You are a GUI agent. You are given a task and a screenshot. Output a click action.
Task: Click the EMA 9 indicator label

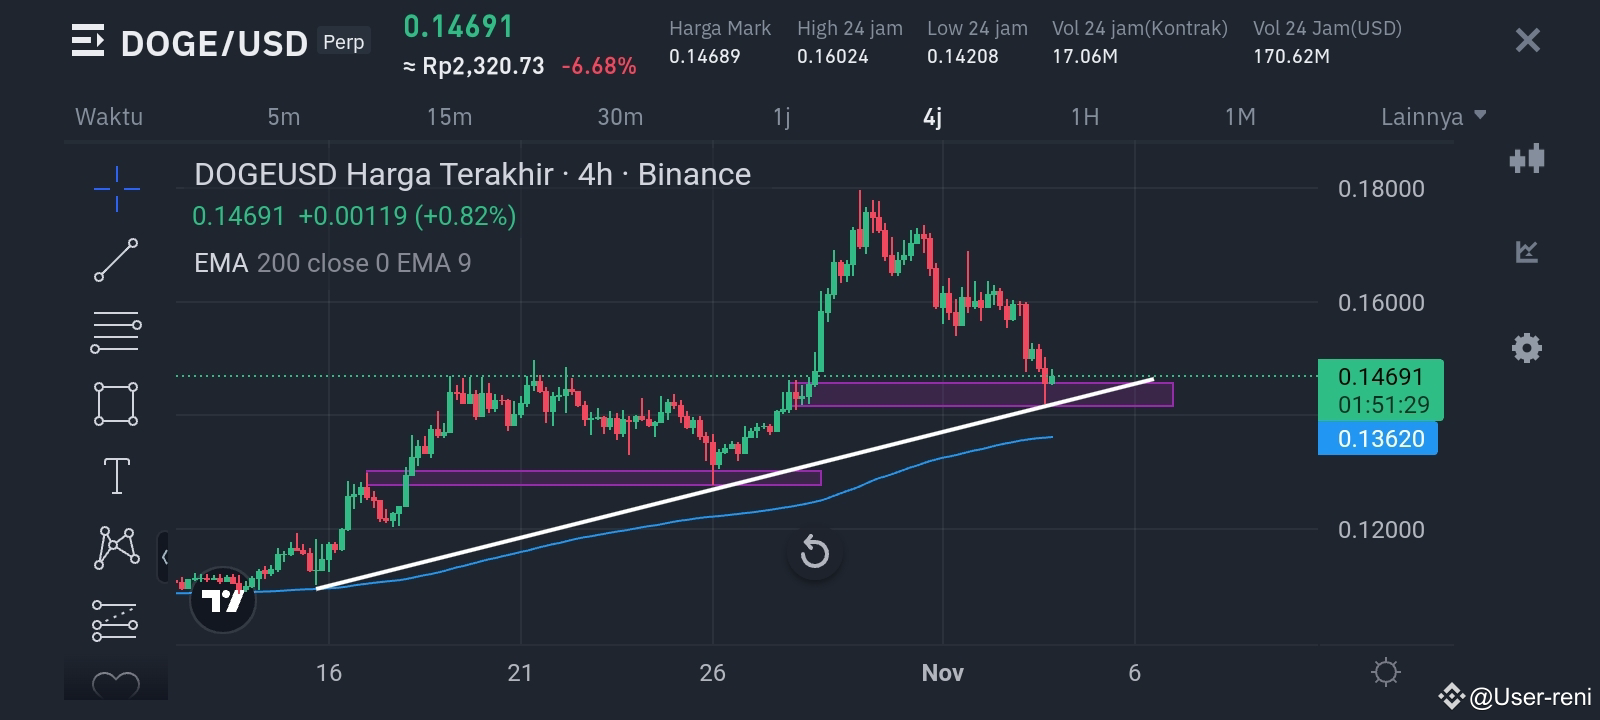pyautogui.click(x=434, y=263)
